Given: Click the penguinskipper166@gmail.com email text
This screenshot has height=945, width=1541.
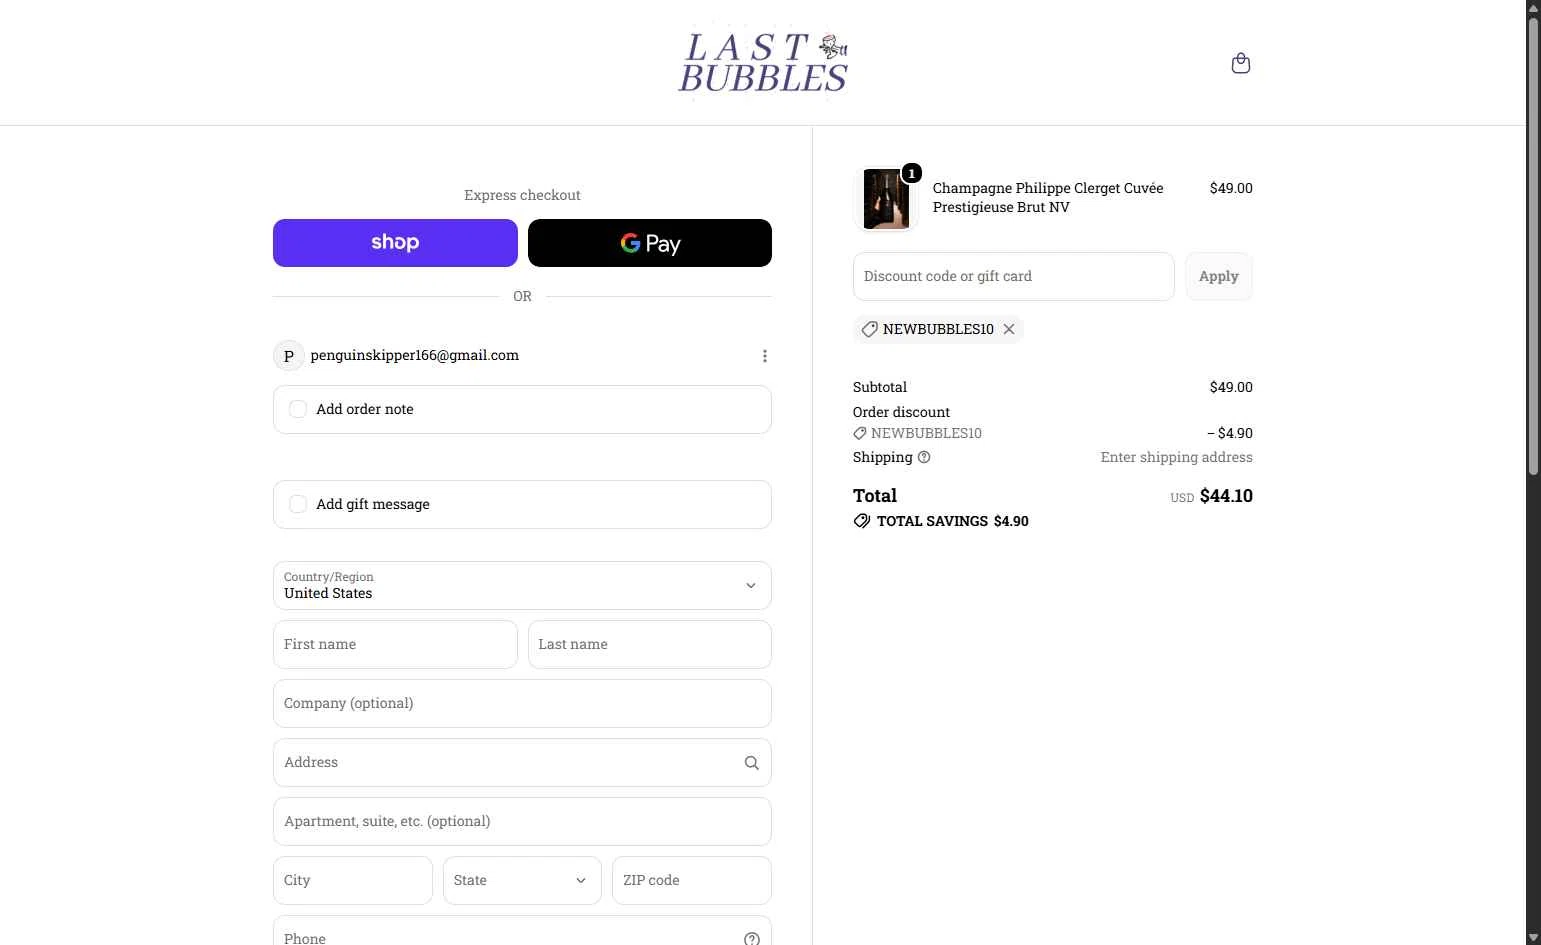Looking at the screenshot, I should coord(415,355).
